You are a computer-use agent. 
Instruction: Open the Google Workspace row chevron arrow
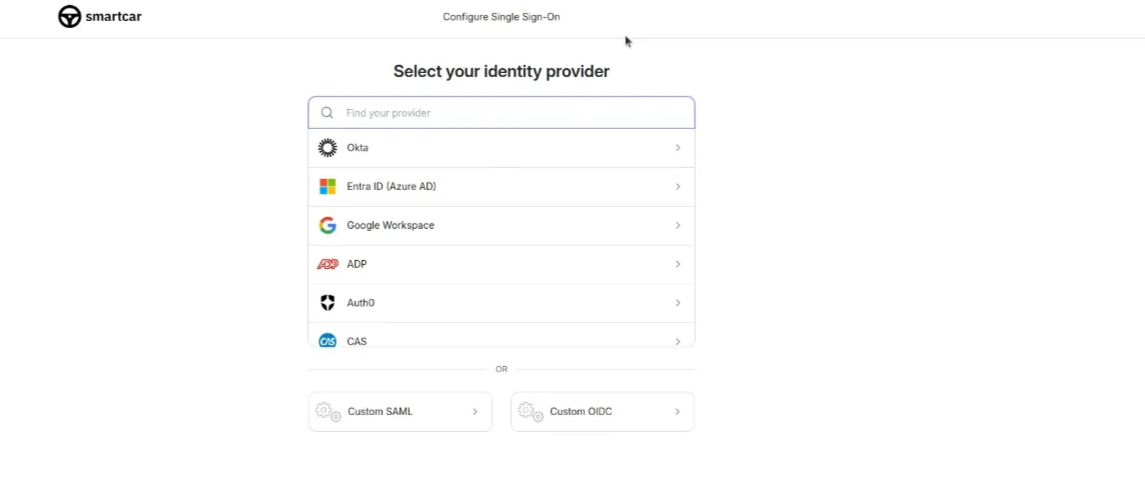(678, 225)
